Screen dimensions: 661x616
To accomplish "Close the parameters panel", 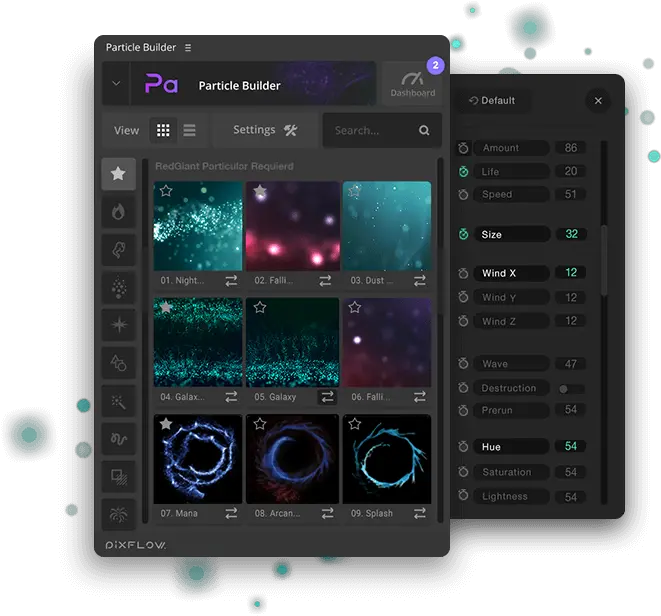I will click(598, 101).
